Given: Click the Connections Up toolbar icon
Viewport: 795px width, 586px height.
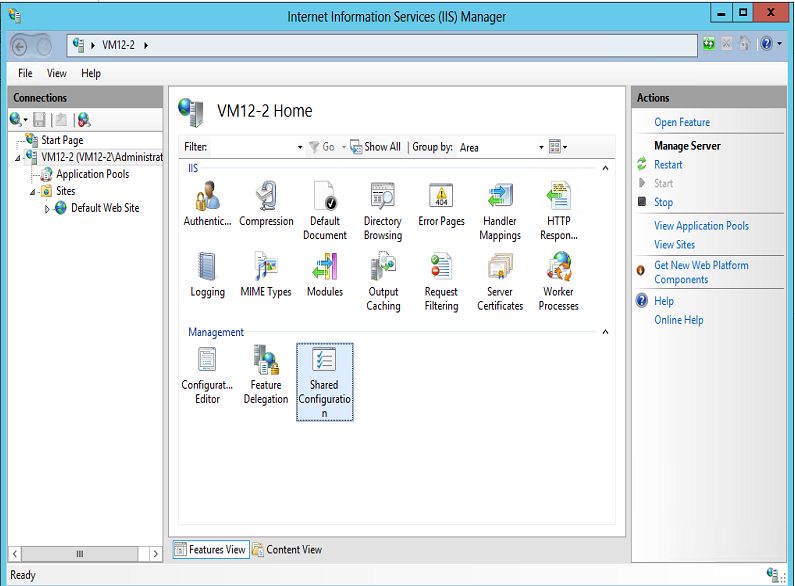Looking at the screenshot, I should (x=61, y=120).
